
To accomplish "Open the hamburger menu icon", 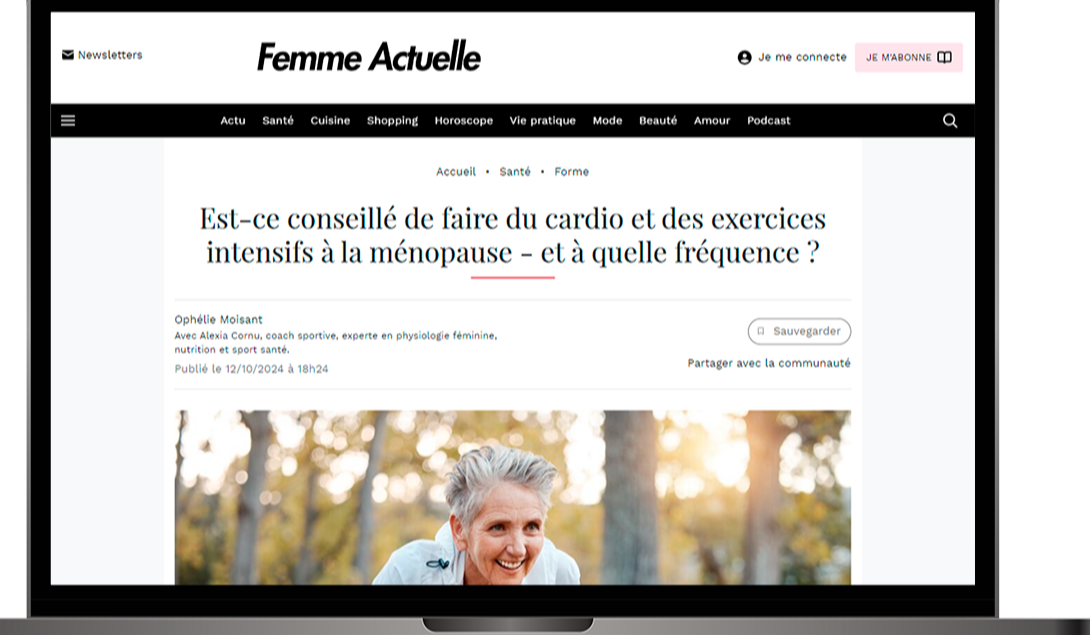I will (x=67, y=120).
